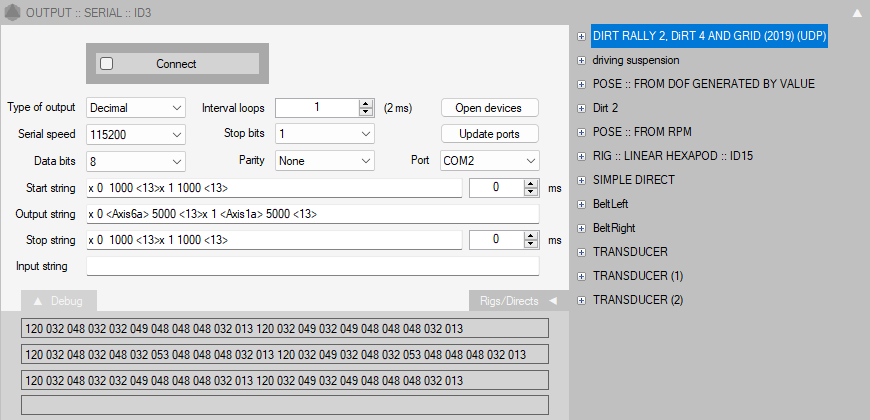This screenshot has width=870, height=420.
Task: Click the hexagon icon beside OUTPUT SERIAL title
Action: (11, 12)
